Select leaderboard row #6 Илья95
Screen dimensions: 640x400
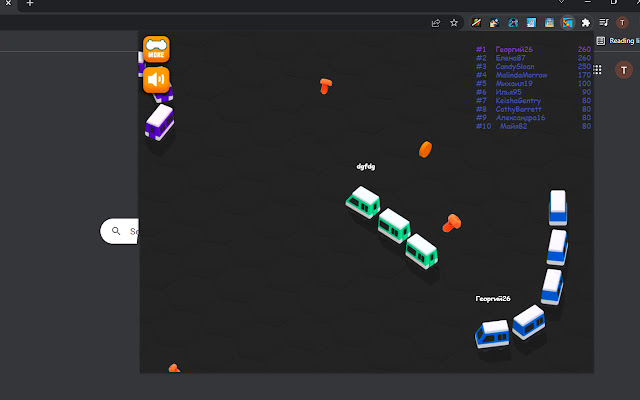pos(533,92)
